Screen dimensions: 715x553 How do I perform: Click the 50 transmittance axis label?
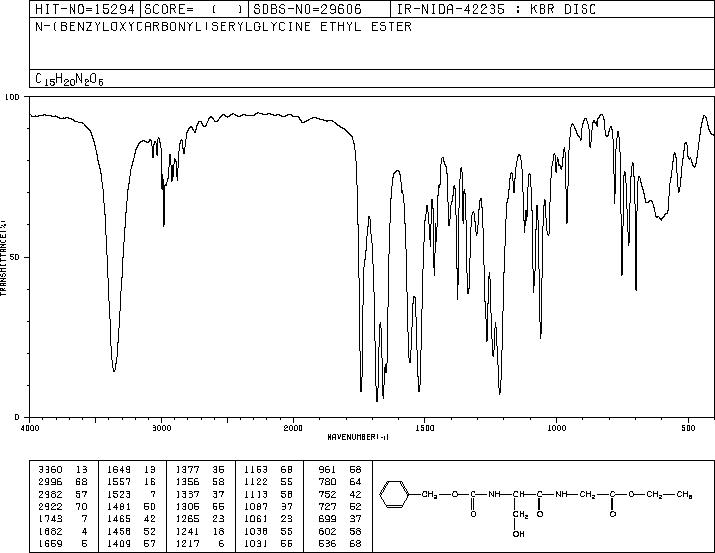[x=15, y=258]
